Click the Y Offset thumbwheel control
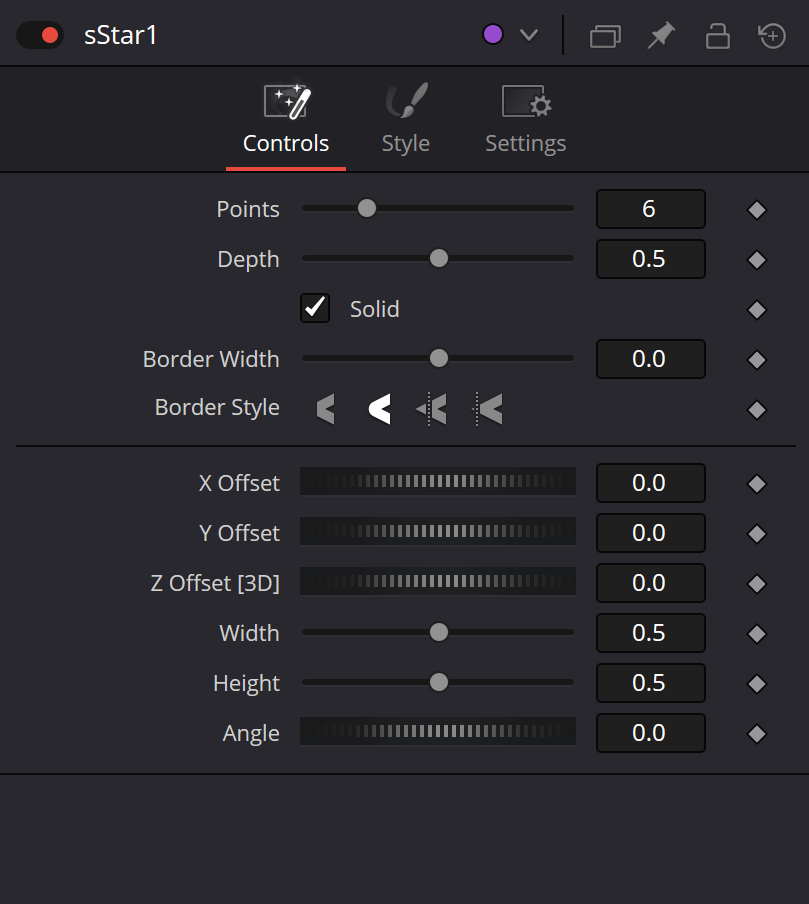Image resolution: width=809 pixels, height=904 pixels. point(438,531)
